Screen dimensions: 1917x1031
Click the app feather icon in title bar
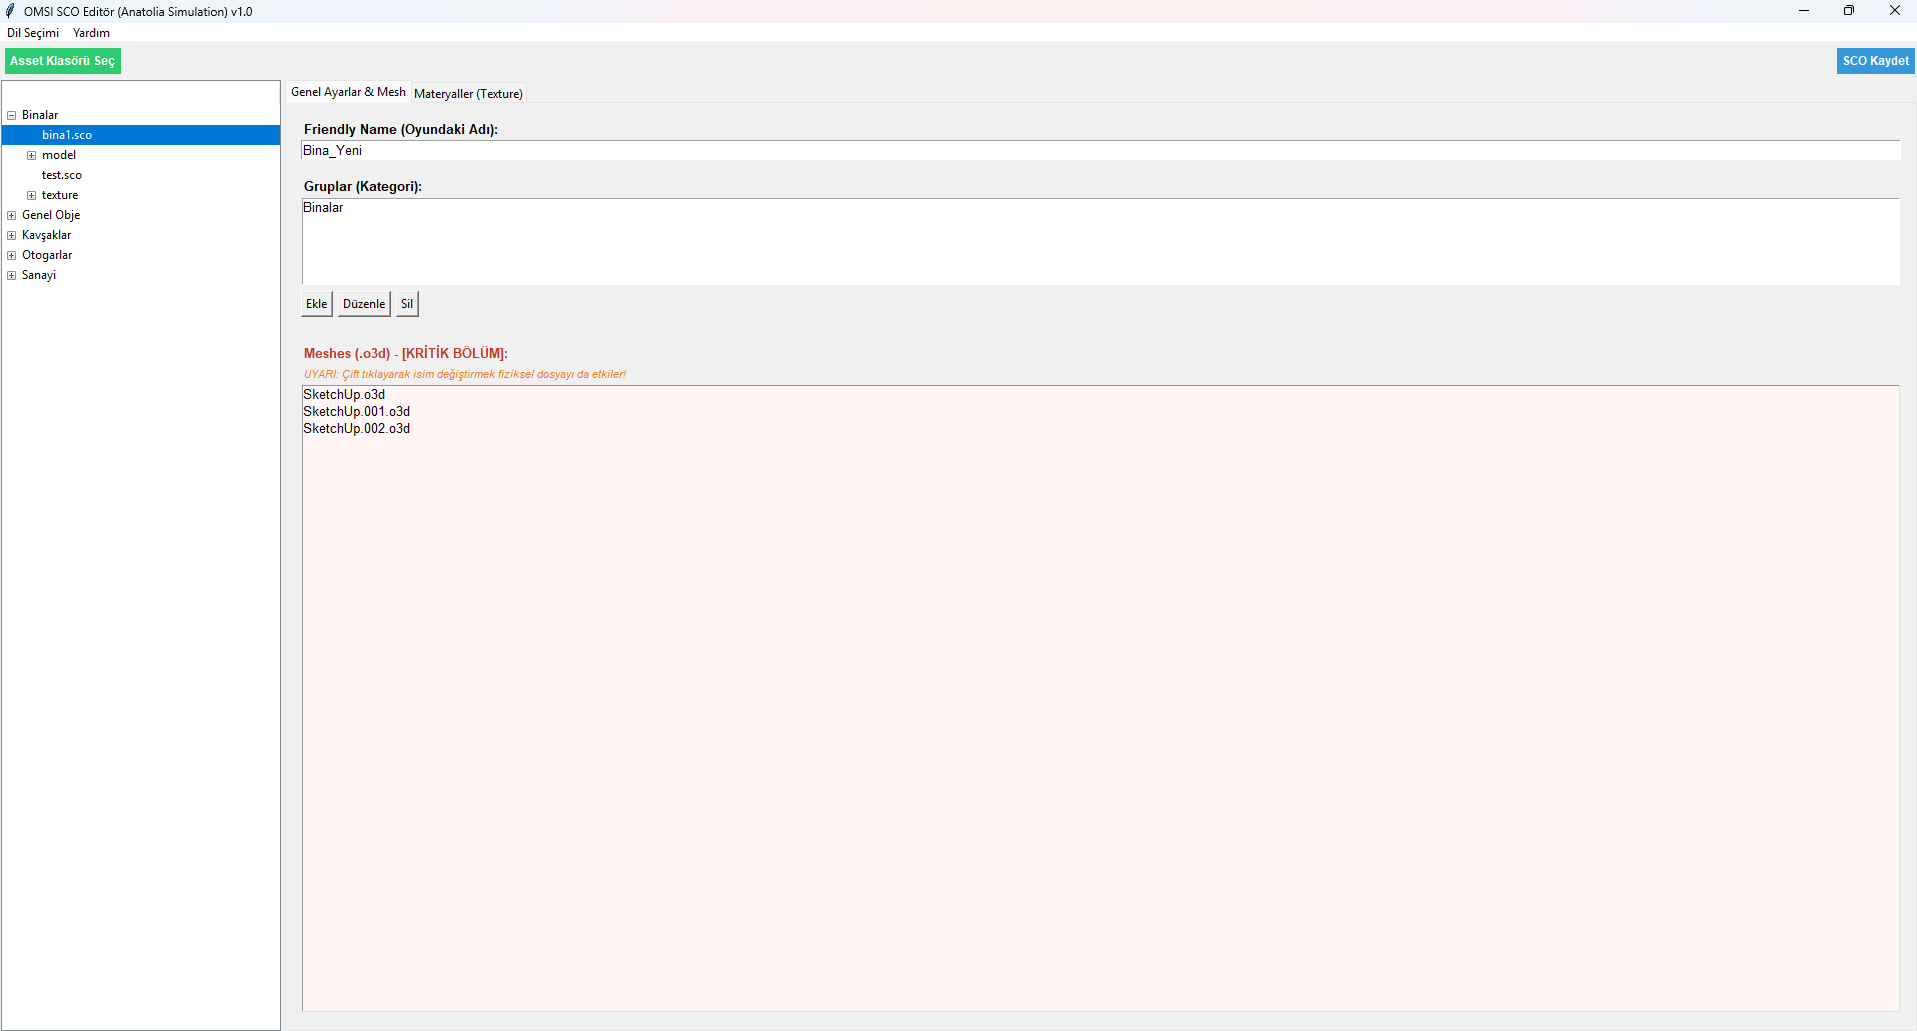(11, 11)
